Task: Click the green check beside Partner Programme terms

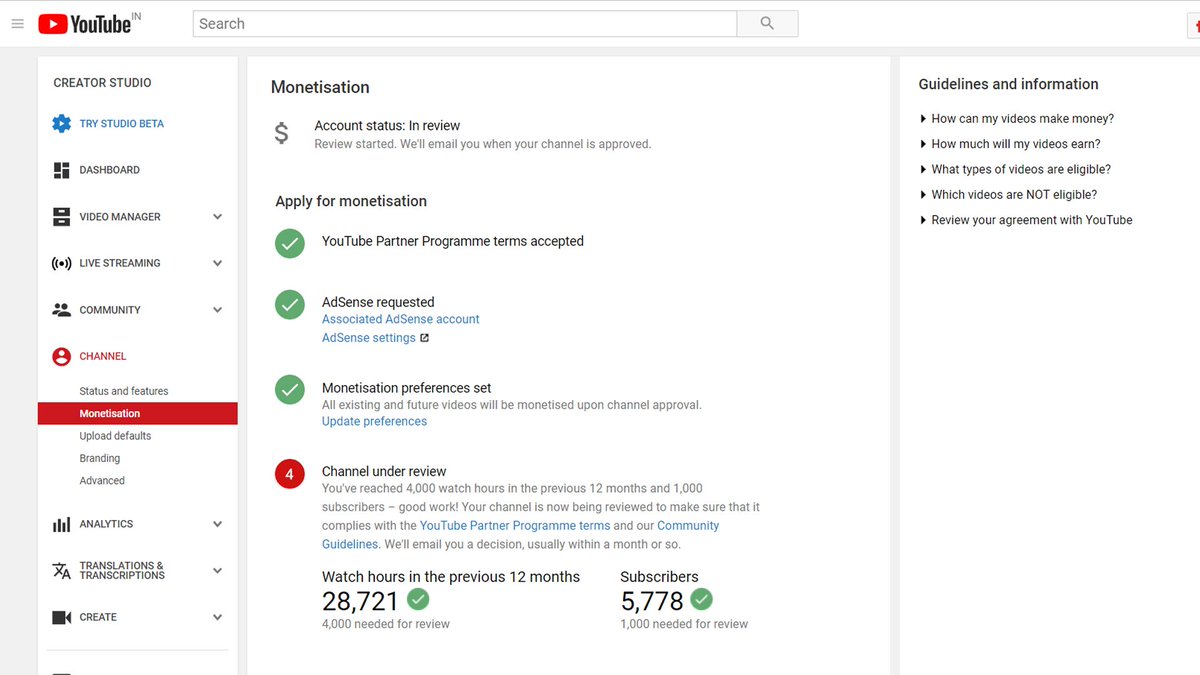Action: [290, 243]
